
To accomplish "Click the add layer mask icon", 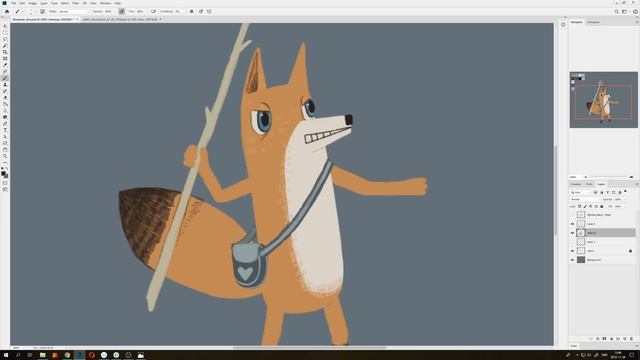I will [x=604, y=339].
